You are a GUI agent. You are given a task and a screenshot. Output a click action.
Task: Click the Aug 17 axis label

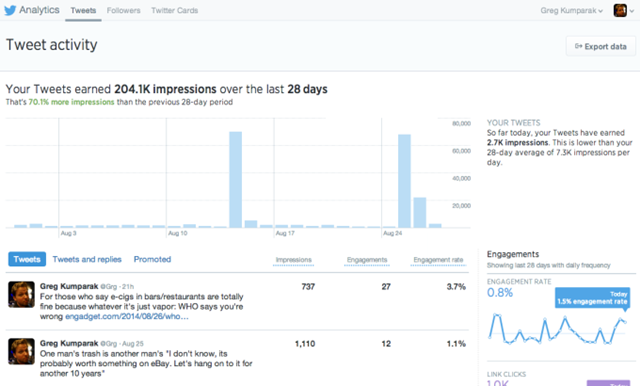[x=285, y=233]
